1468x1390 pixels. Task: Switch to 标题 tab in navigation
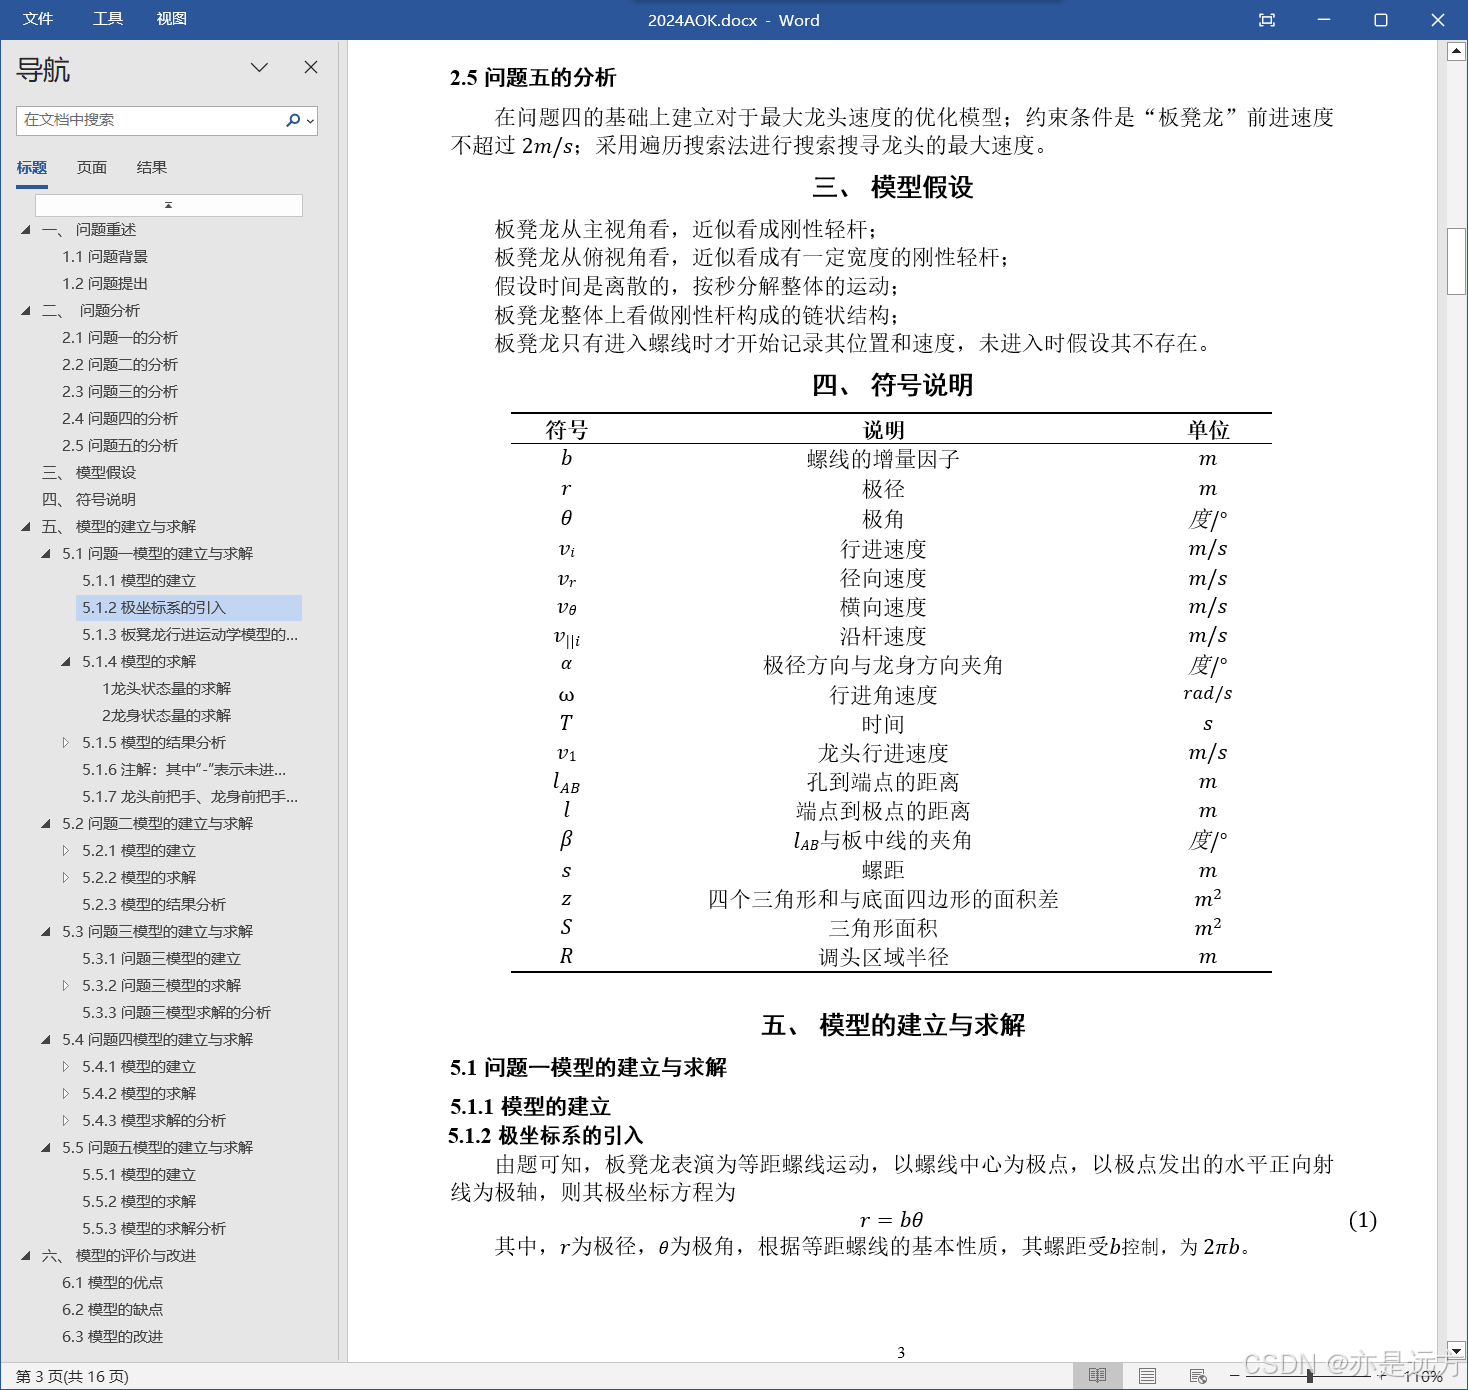(32, 167)
